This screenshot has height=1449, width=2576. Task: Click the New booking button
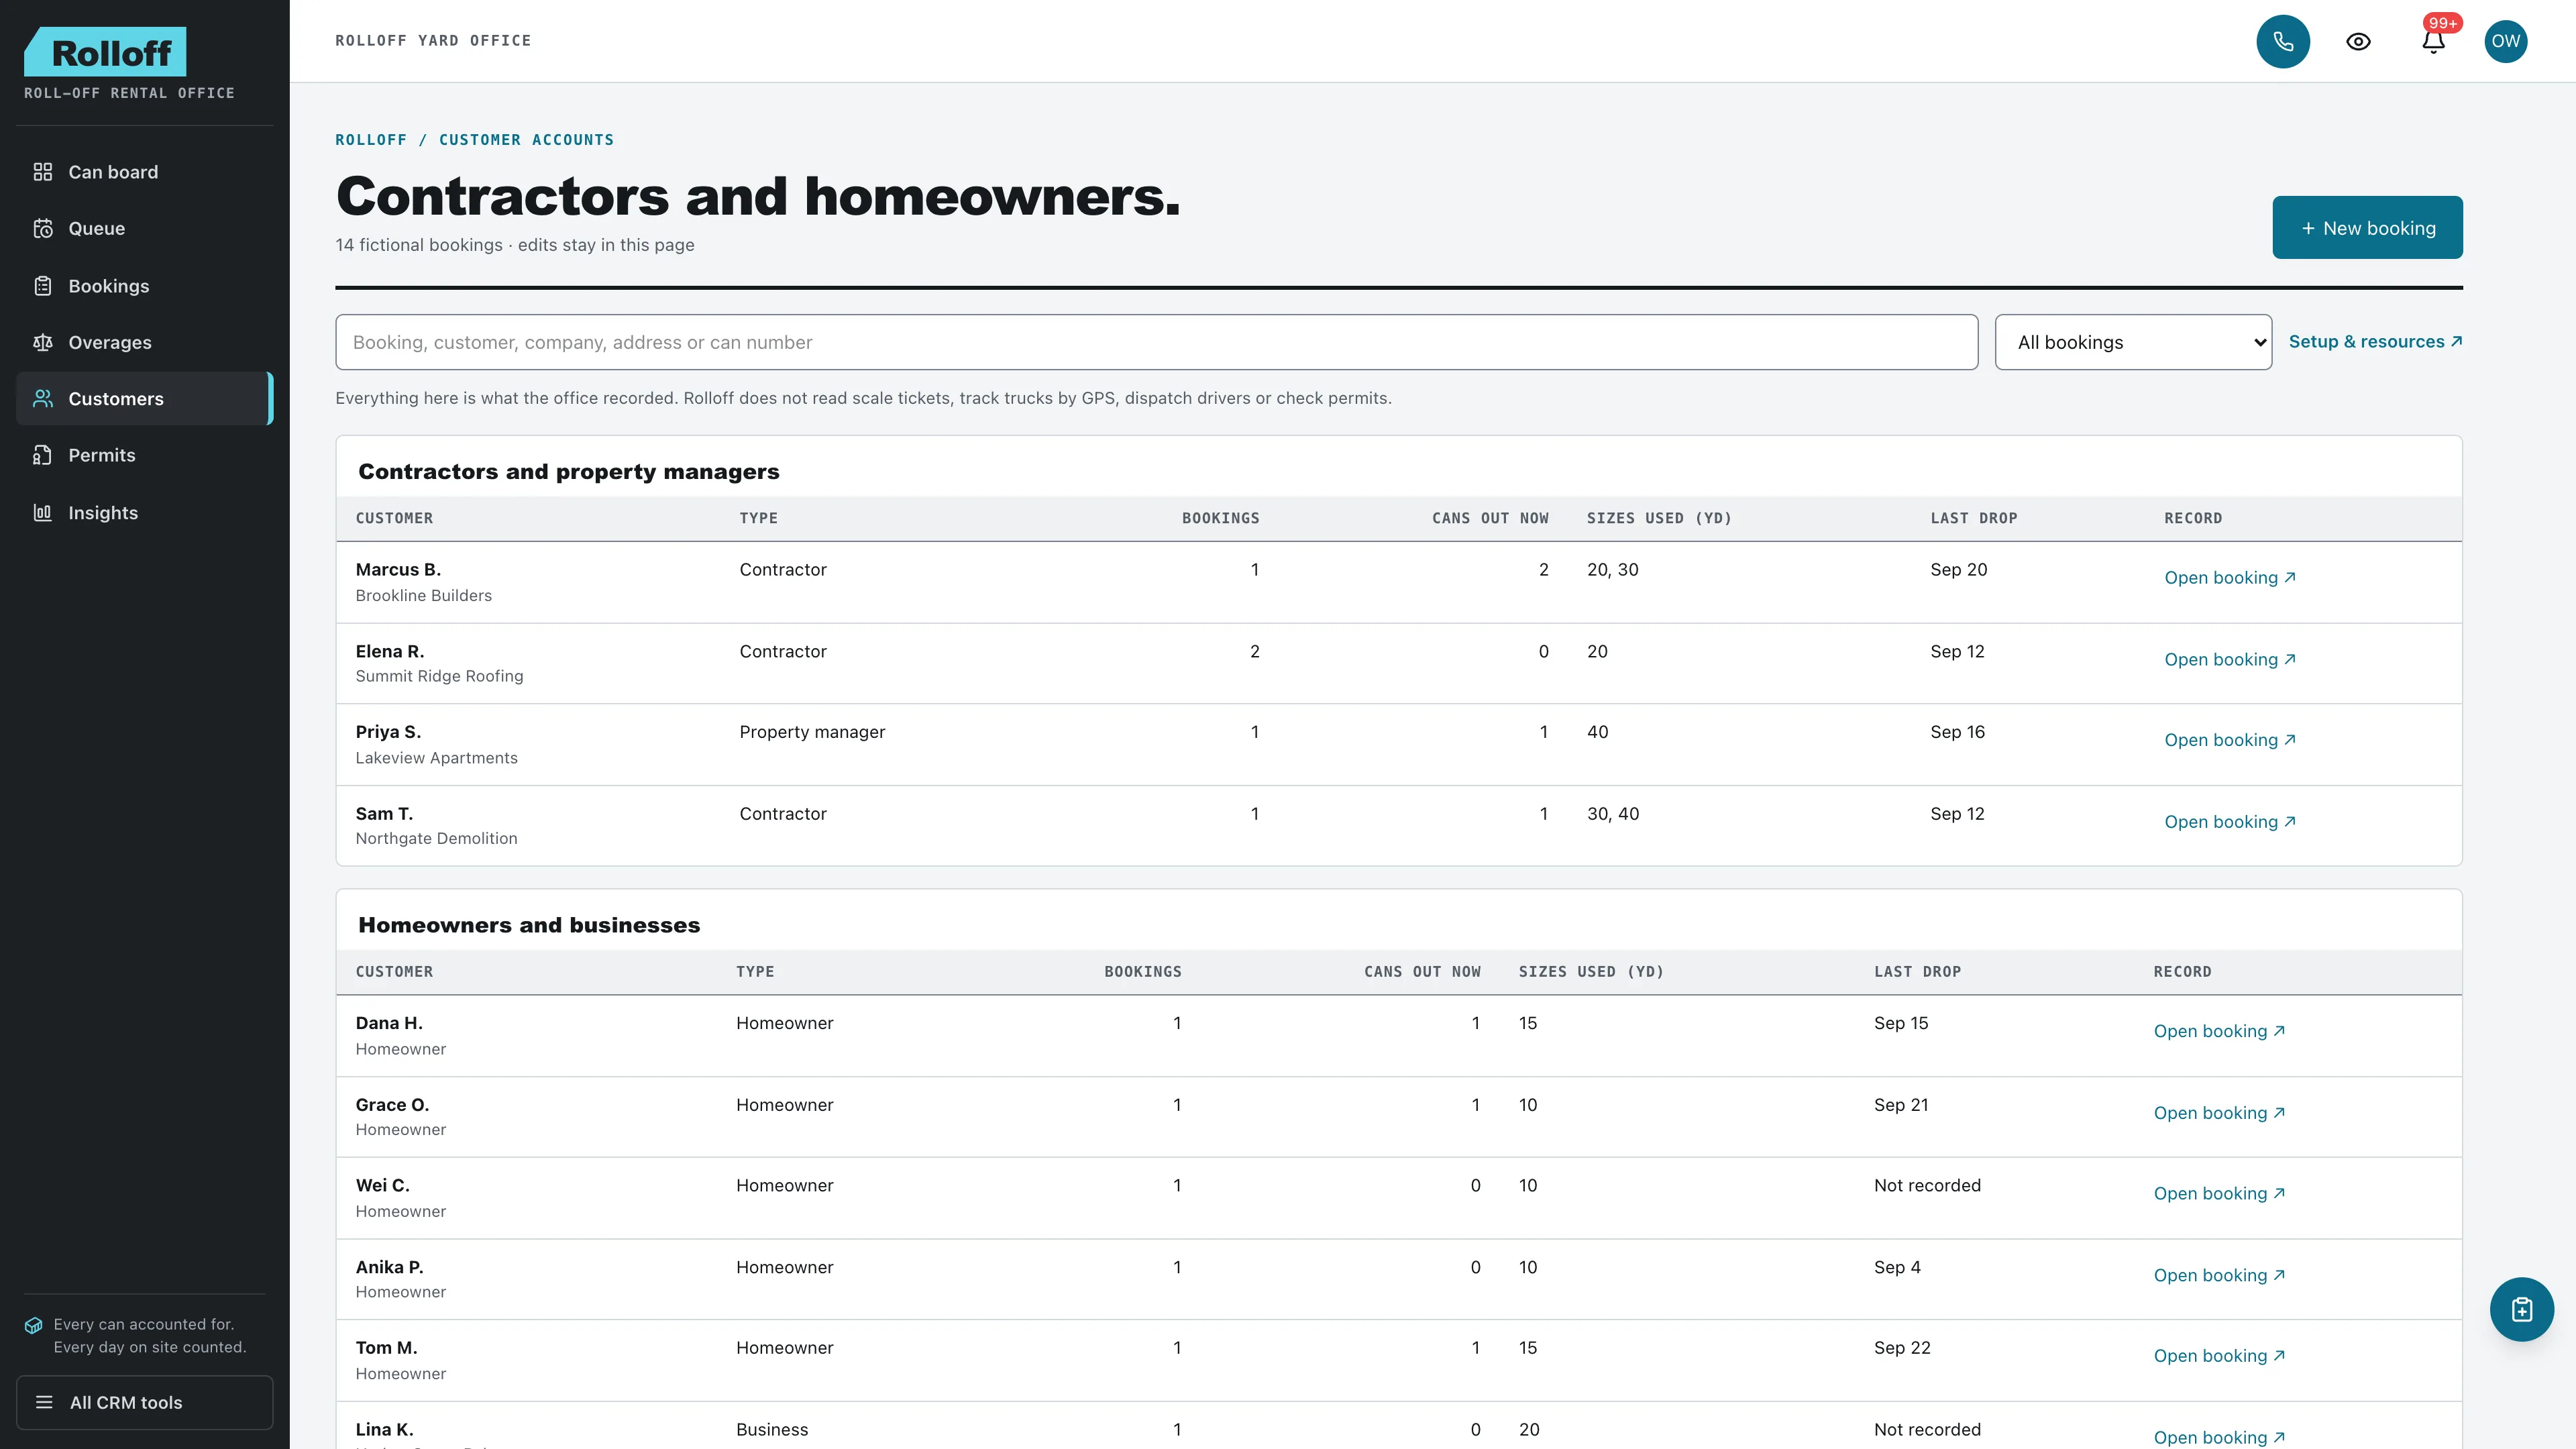click(x=2367, y=227)
